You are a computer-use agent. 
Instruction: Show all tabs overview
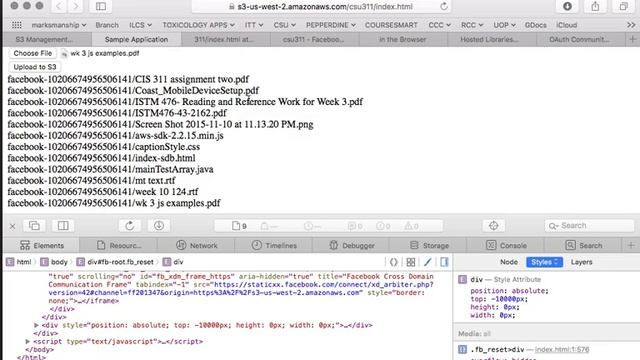point(623,6)
